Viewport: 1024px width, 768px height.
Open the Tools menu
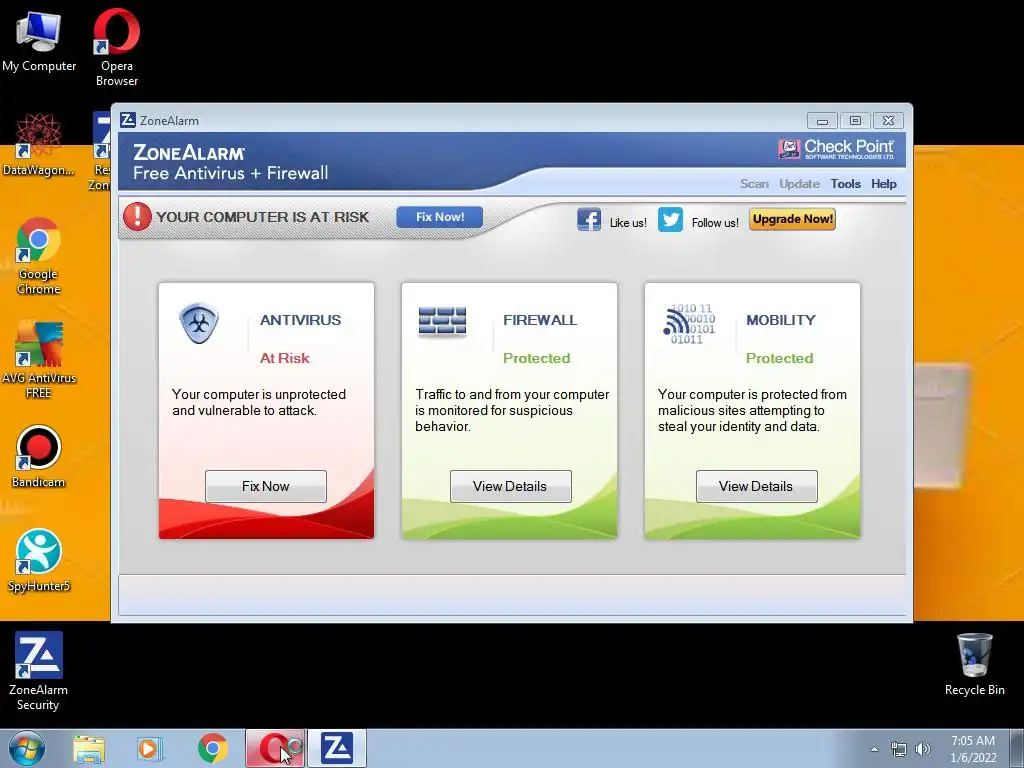[846, 184]
